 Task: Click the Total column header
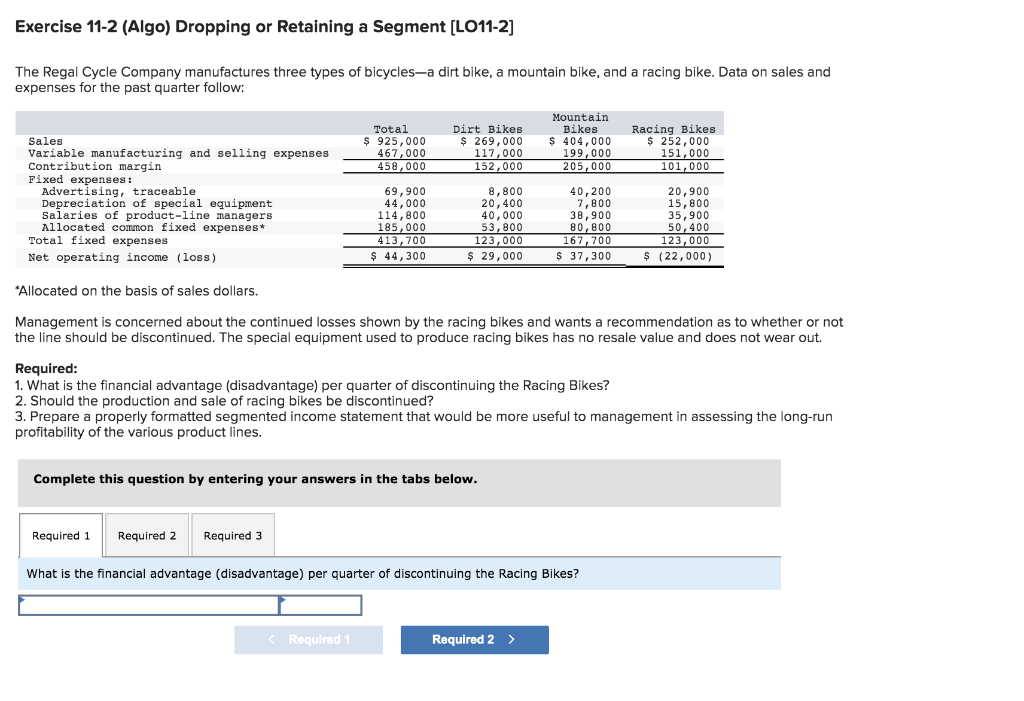(x=391, y=129)
